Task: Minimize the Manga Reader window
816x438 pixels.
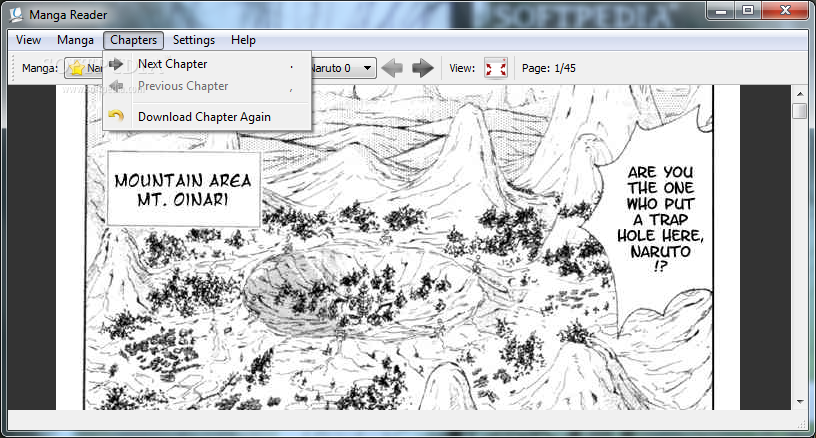Action: [721, 10]
